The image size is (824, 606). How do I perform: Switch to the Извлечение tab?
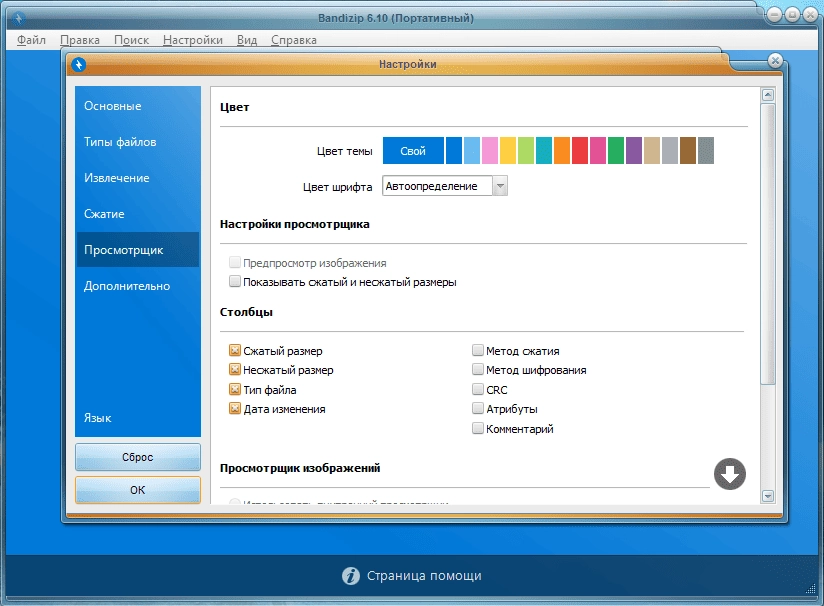[x=138, y=178]
